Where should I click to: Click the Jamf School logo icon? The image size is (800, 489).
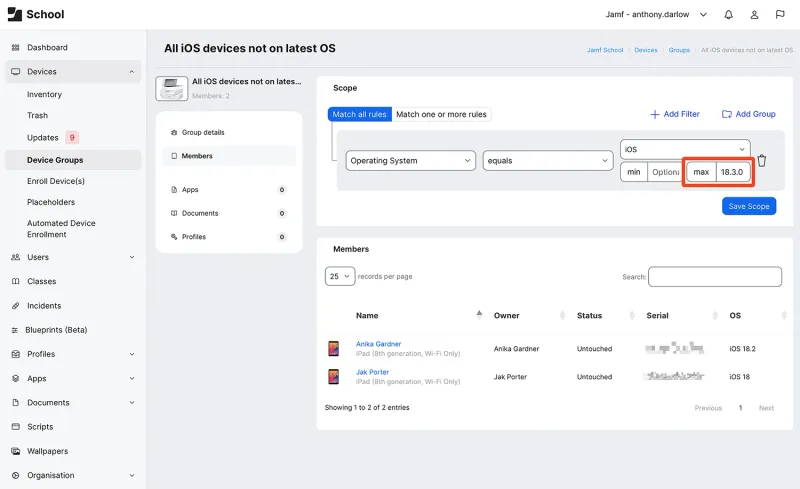click(15, 14)
